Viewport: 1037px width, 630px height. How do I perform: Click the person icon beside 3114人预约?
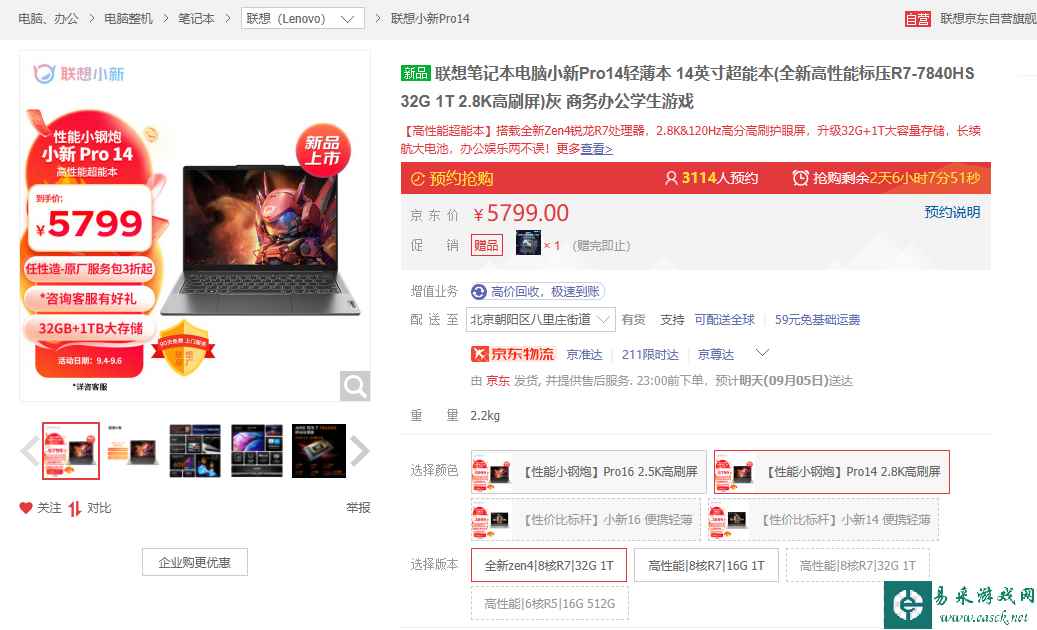point(671,178)
